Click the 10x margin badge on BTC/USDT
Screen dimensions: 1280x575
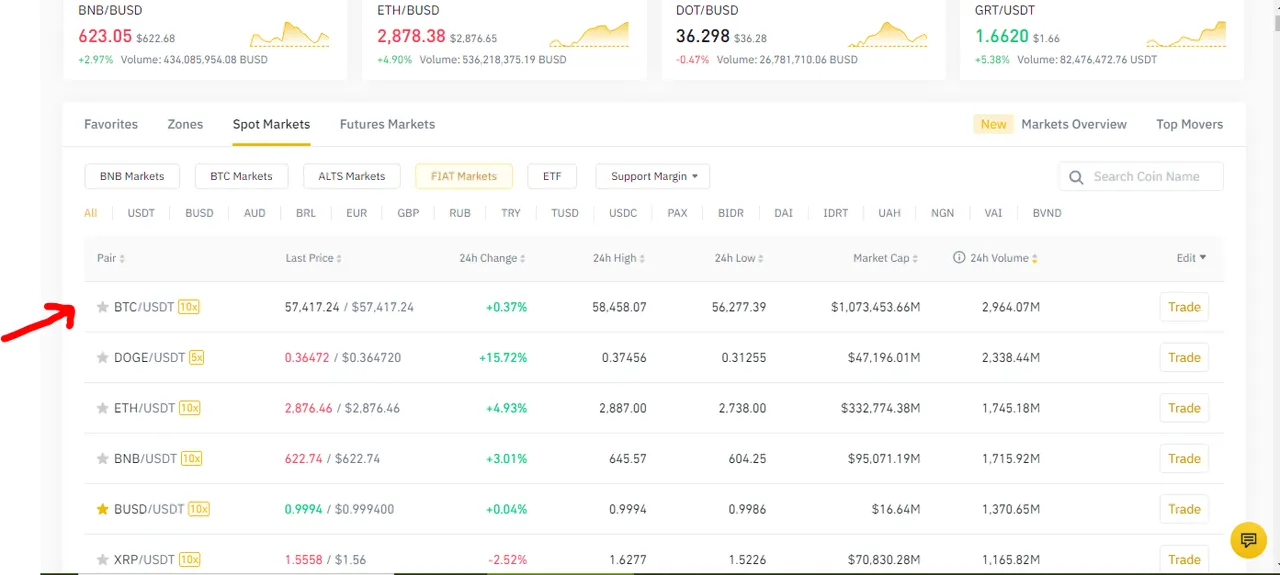click(x=189, y=307)
